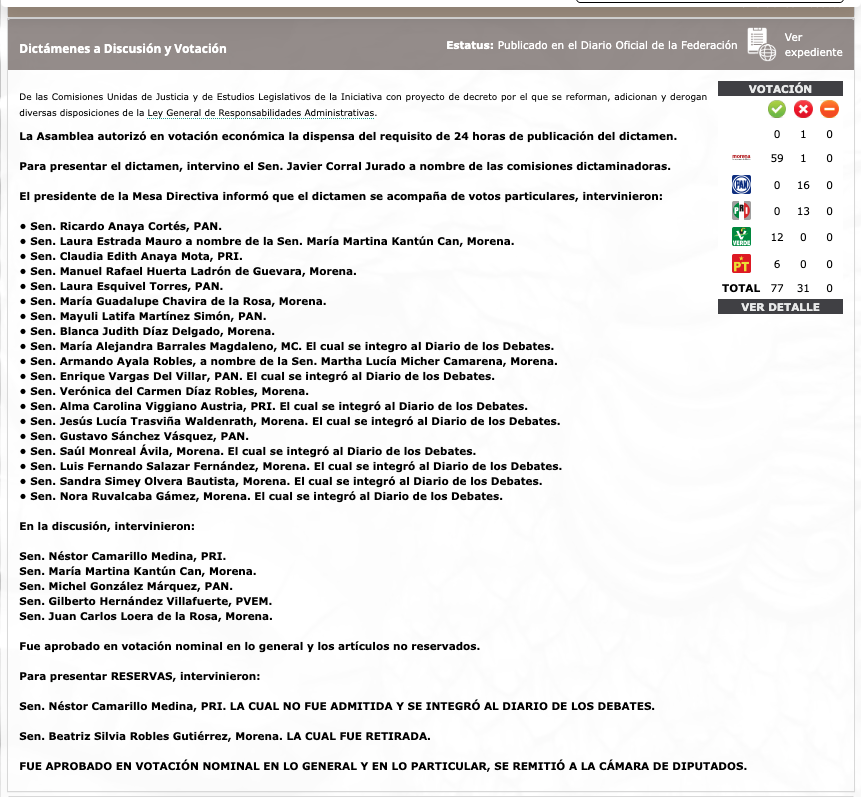Image resolution: width=861 pixels, height=797 pixels.
Task: Click the TOTAL row label
Action: click(741, 288)
